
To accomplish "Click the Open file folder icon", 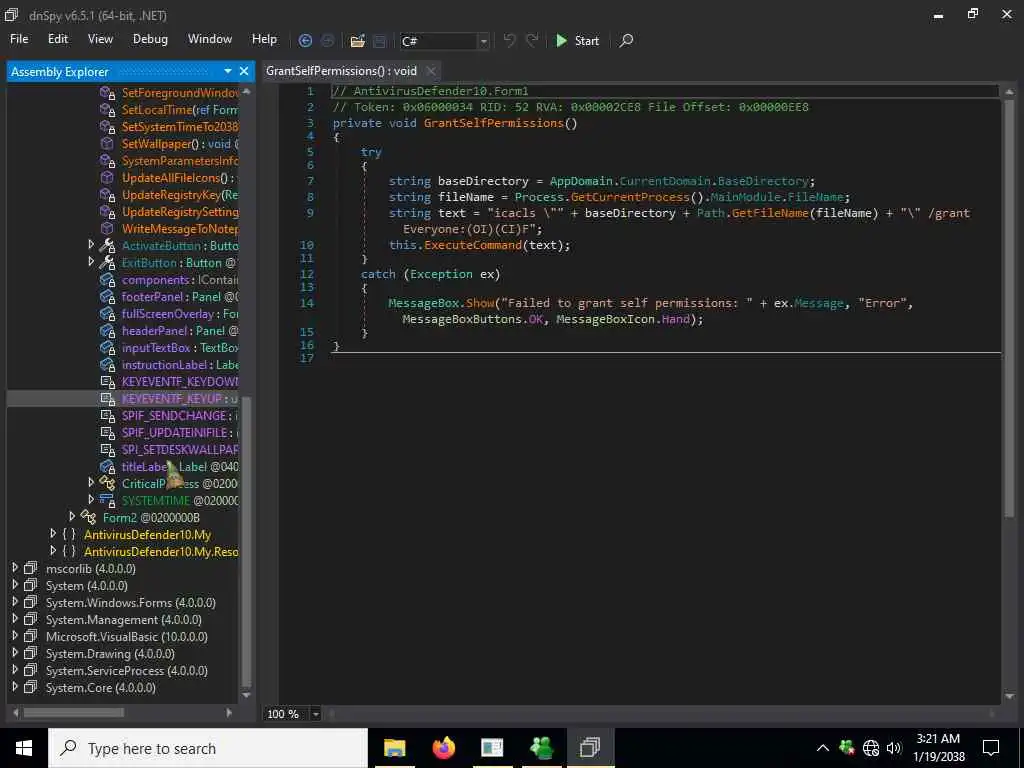I will click(357, 40).
